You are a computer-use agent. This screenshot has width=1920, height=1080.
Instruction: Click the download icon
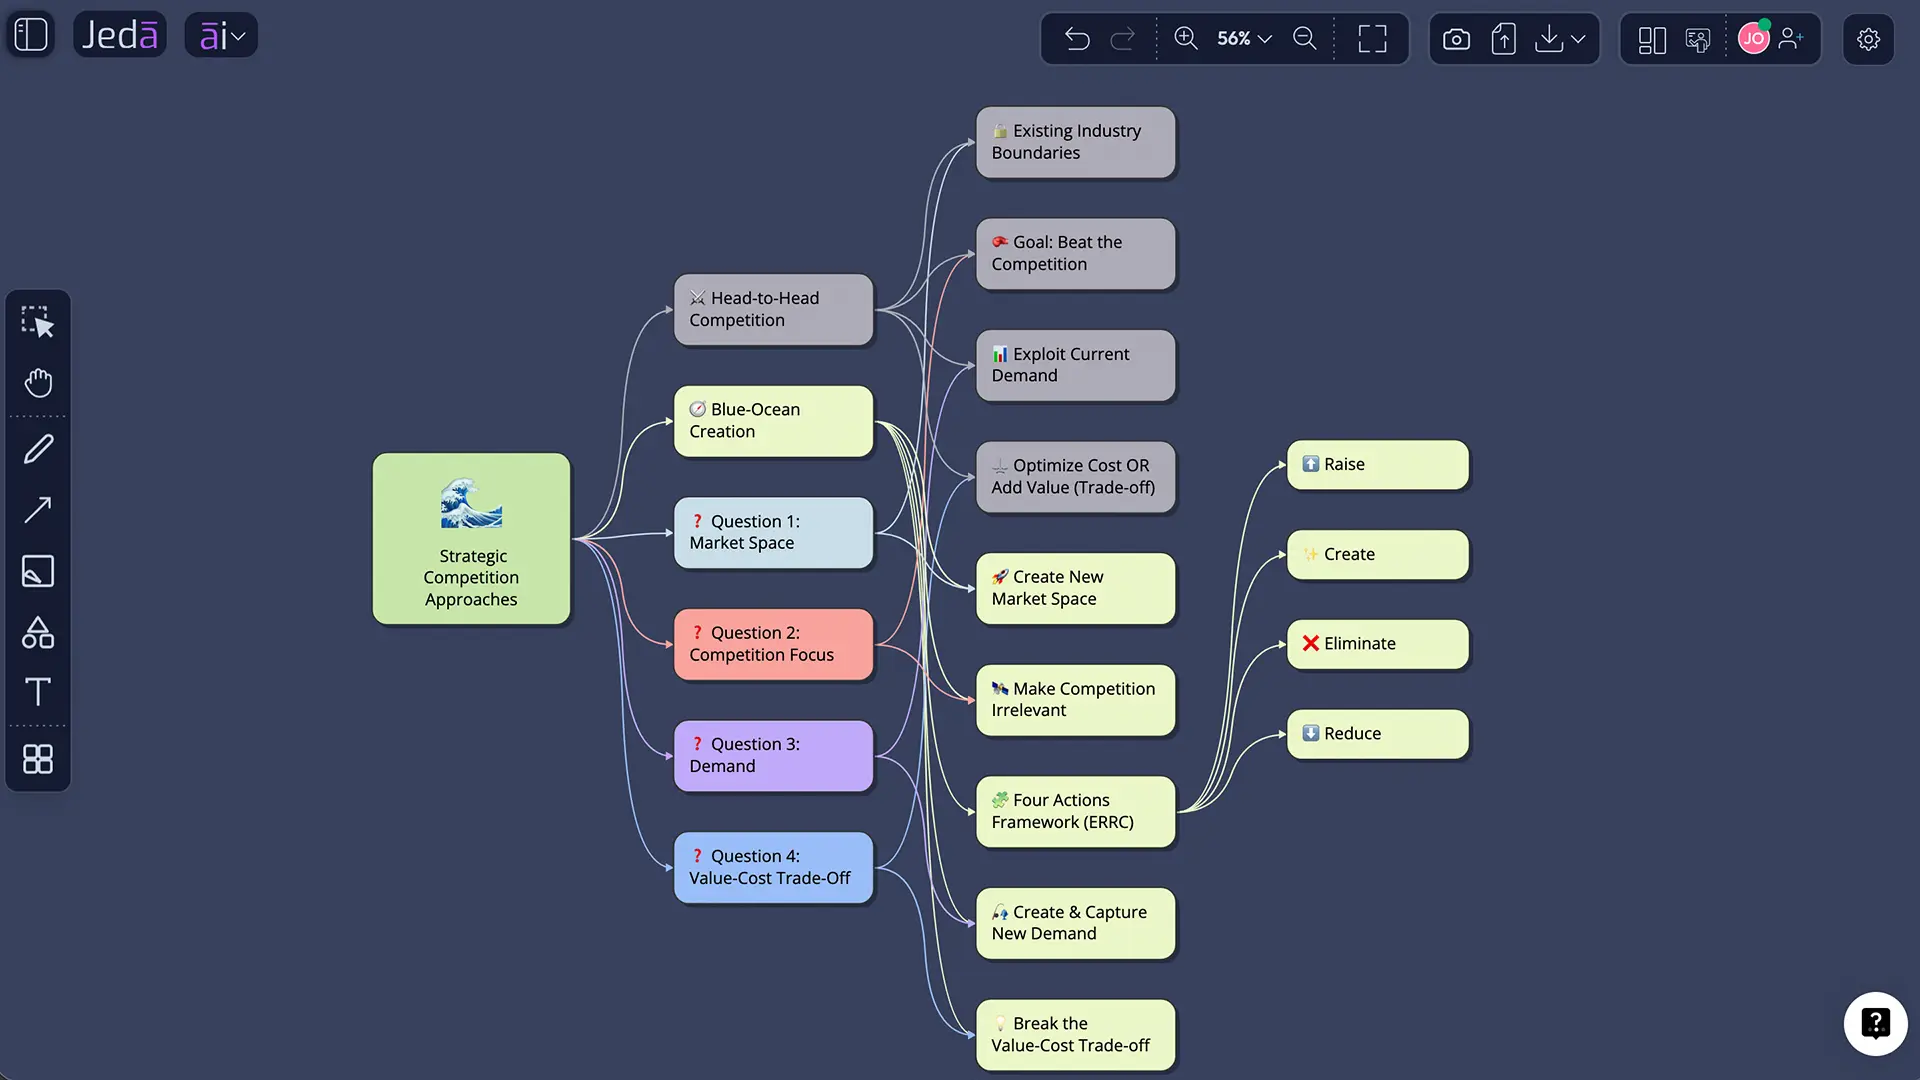point(1548,39)
